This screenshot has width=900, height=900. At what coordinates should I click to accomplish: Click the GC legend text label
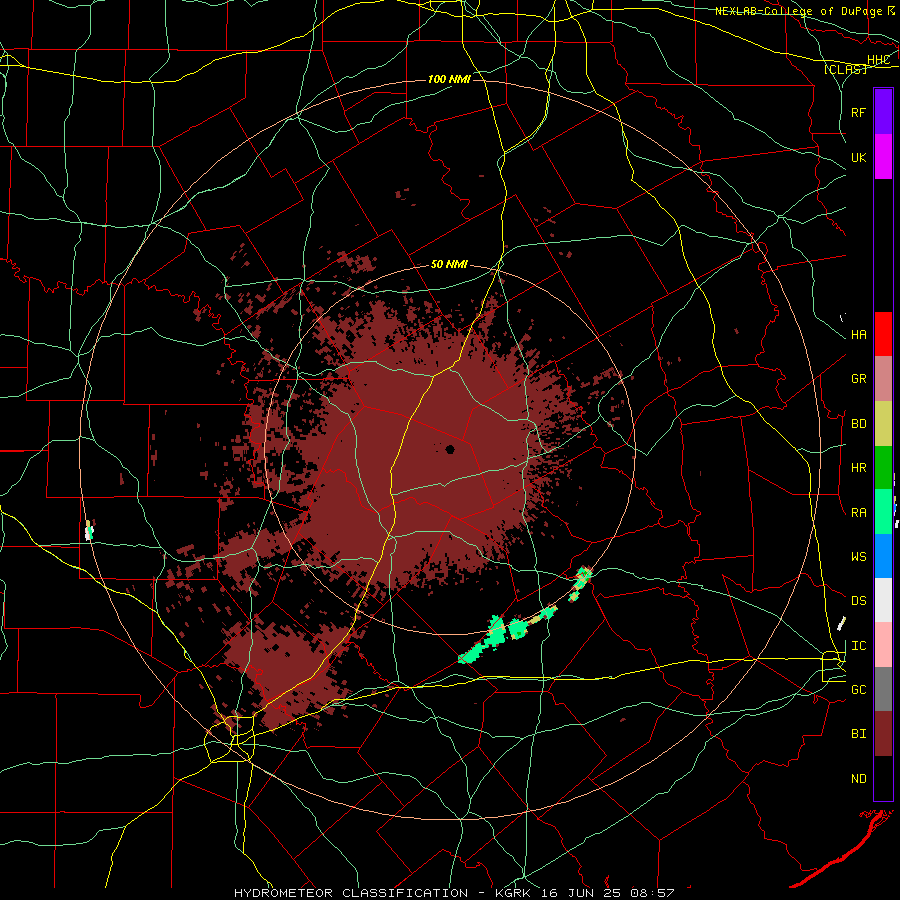(x=858, y=690)
